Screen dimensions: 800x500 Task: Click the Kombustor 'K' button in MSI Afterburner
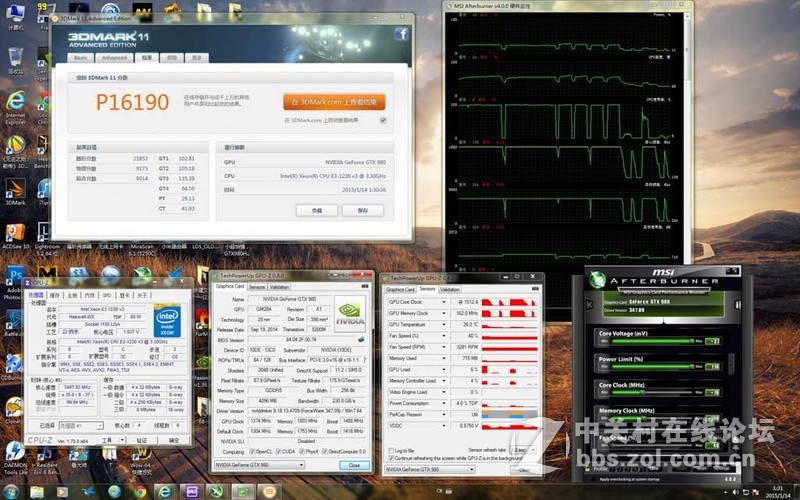point(590,305)
